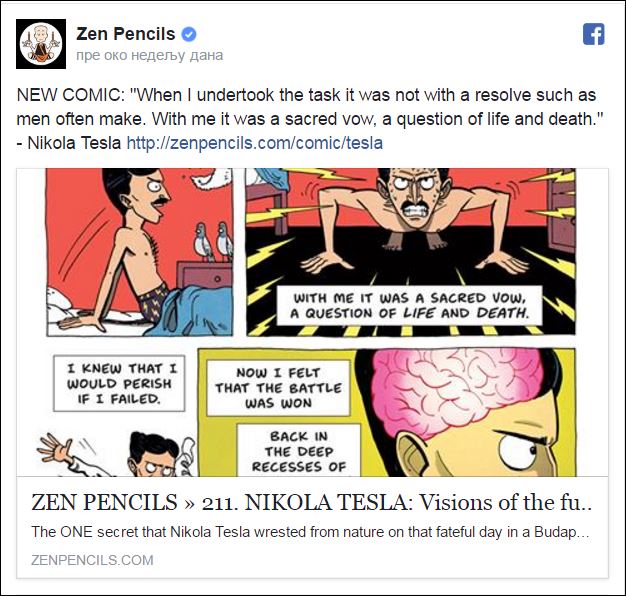Click the post timestamp under the page name

pyautogui.click(x=150, y=55)
